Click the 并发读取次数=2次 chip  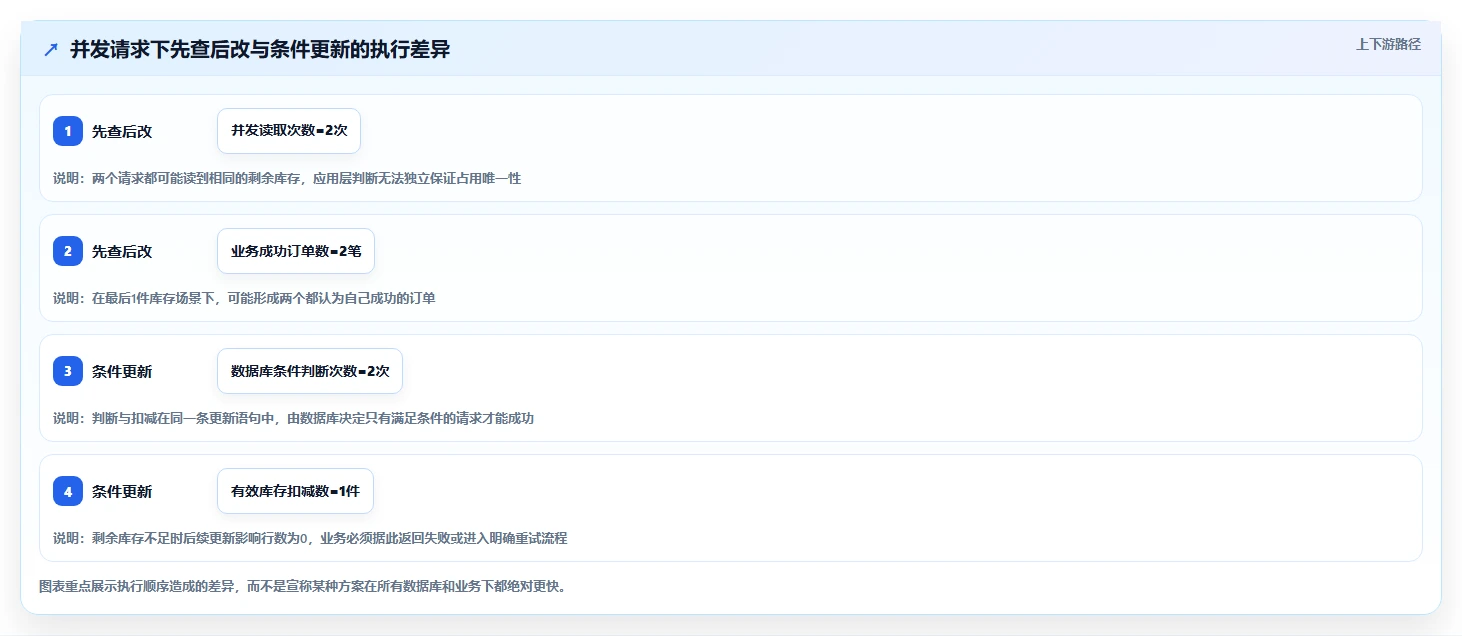point(289,131)
